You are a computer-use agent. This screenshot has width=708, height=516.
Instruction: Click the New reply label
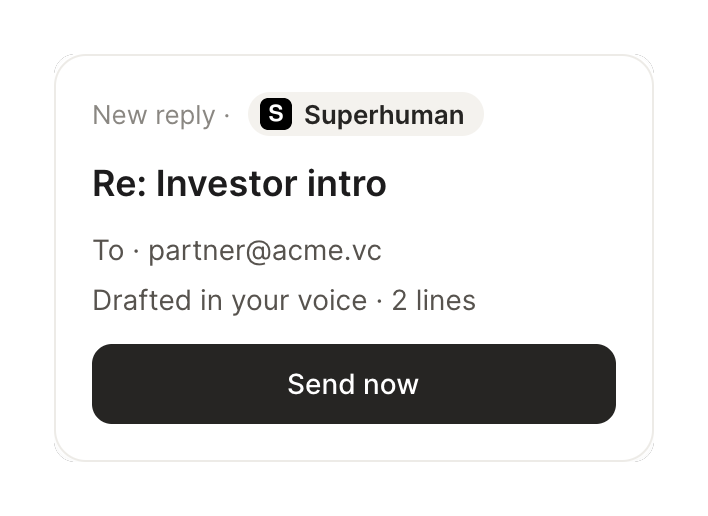pos(154,115)
